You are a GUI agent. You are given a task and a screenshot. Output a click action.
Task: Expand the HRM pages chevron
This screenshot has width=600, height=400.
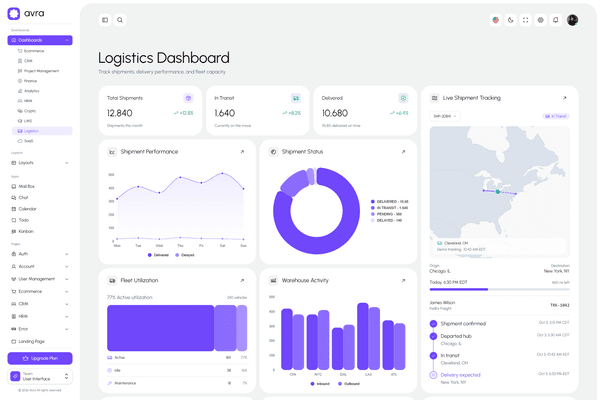coord(67,317)
